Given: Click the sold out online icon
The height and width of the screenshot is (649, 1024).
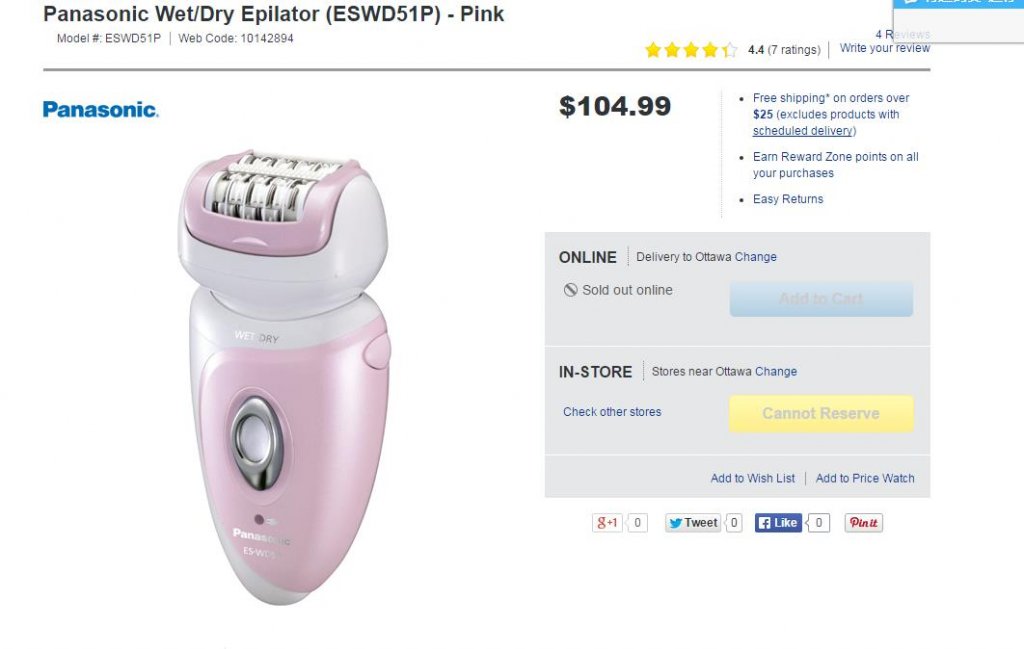Looking at the screenshot, I should 570,290.
